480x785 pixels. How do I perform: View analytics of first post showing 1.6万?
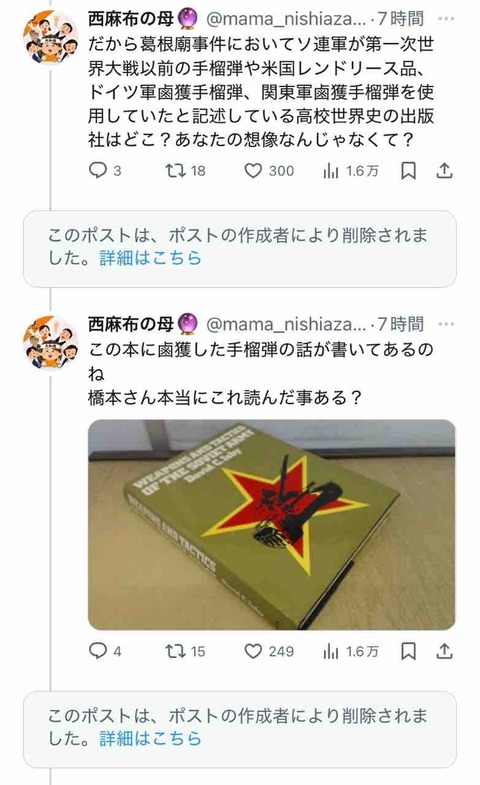pos(351,171)
